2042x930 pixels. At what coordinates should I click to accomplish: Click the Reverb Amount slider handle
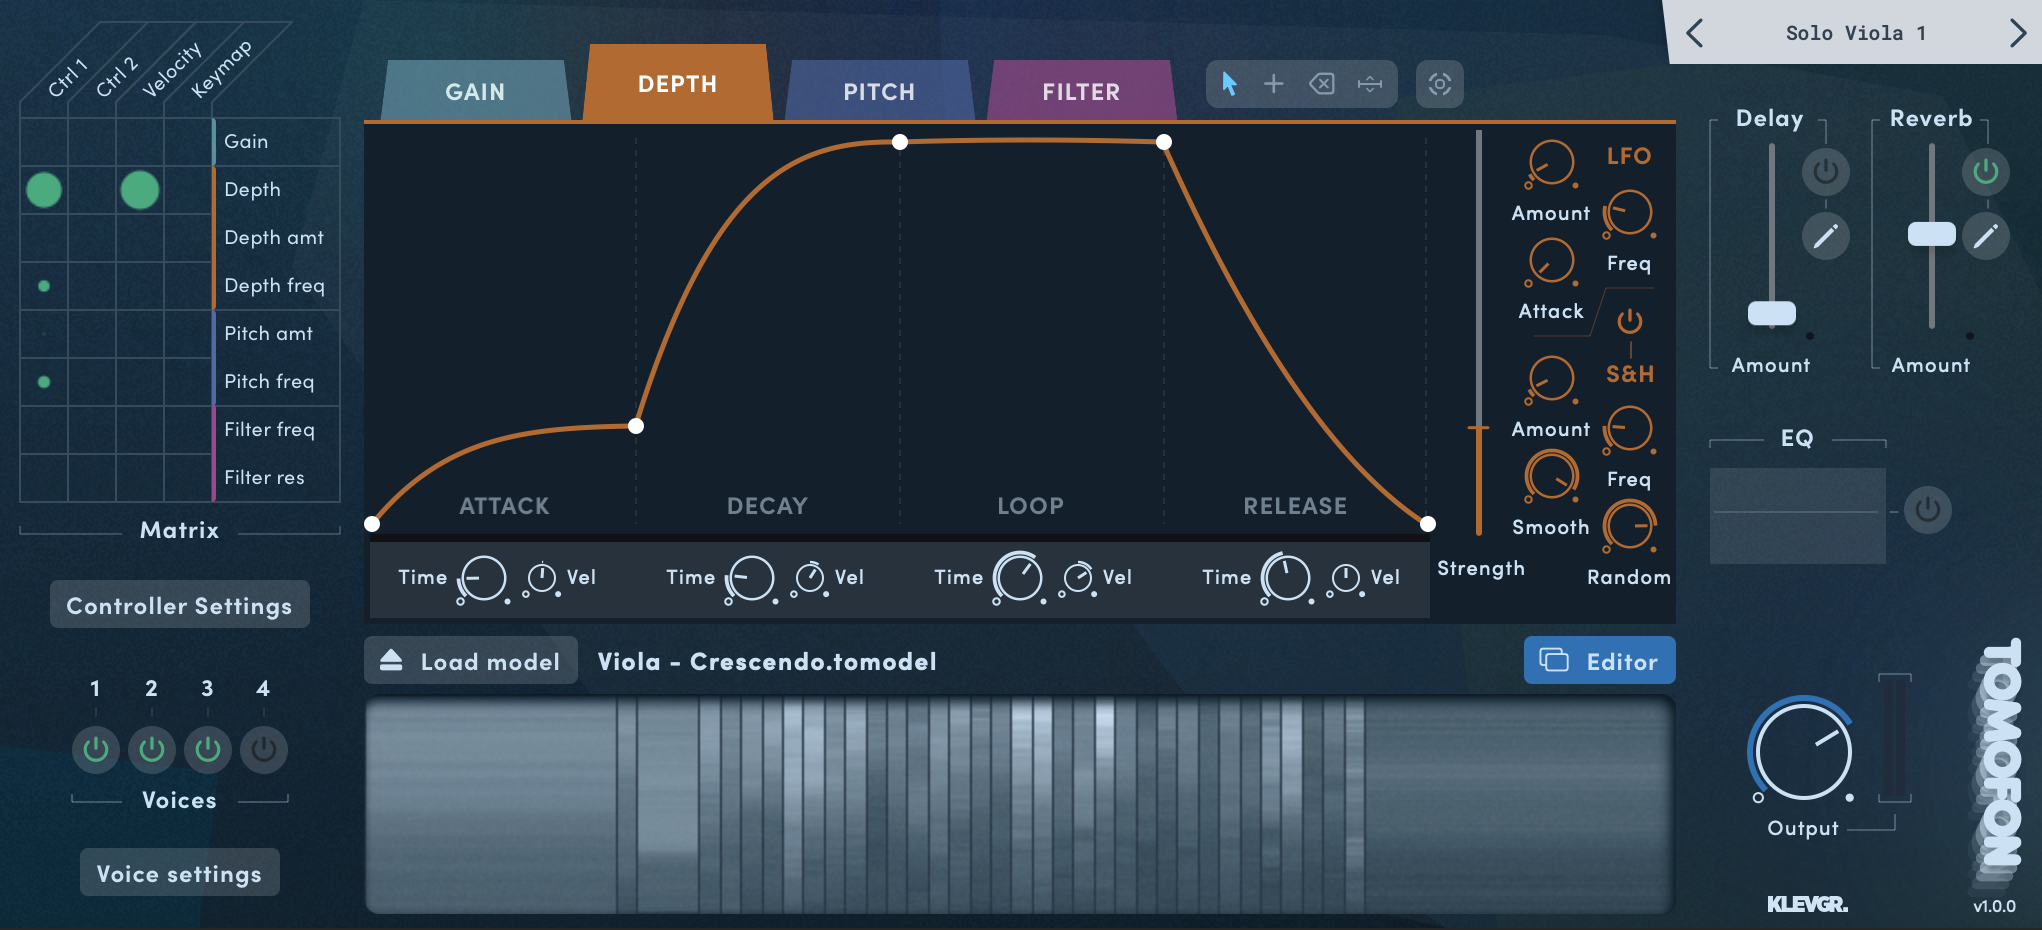point(1931,234)
